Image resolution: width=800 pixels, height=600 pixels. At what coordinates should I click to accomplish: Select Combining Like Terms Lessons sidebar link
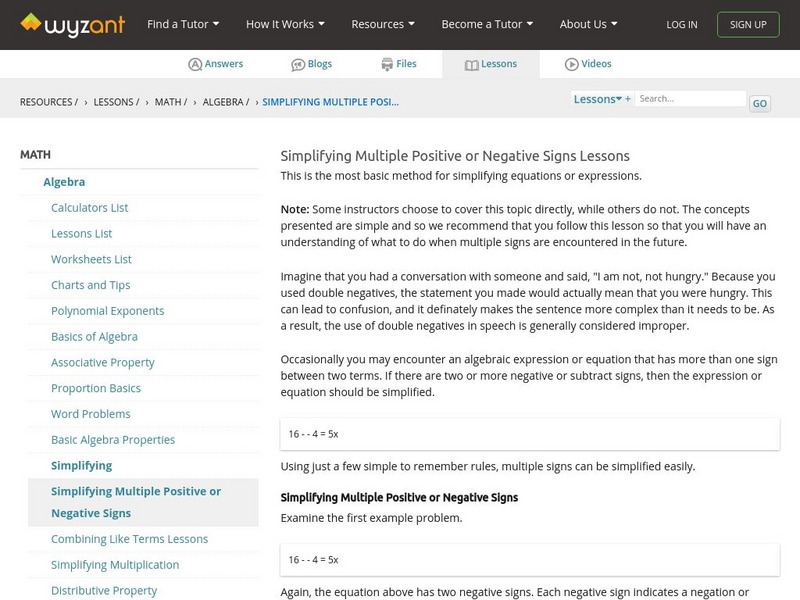point(130,539)
